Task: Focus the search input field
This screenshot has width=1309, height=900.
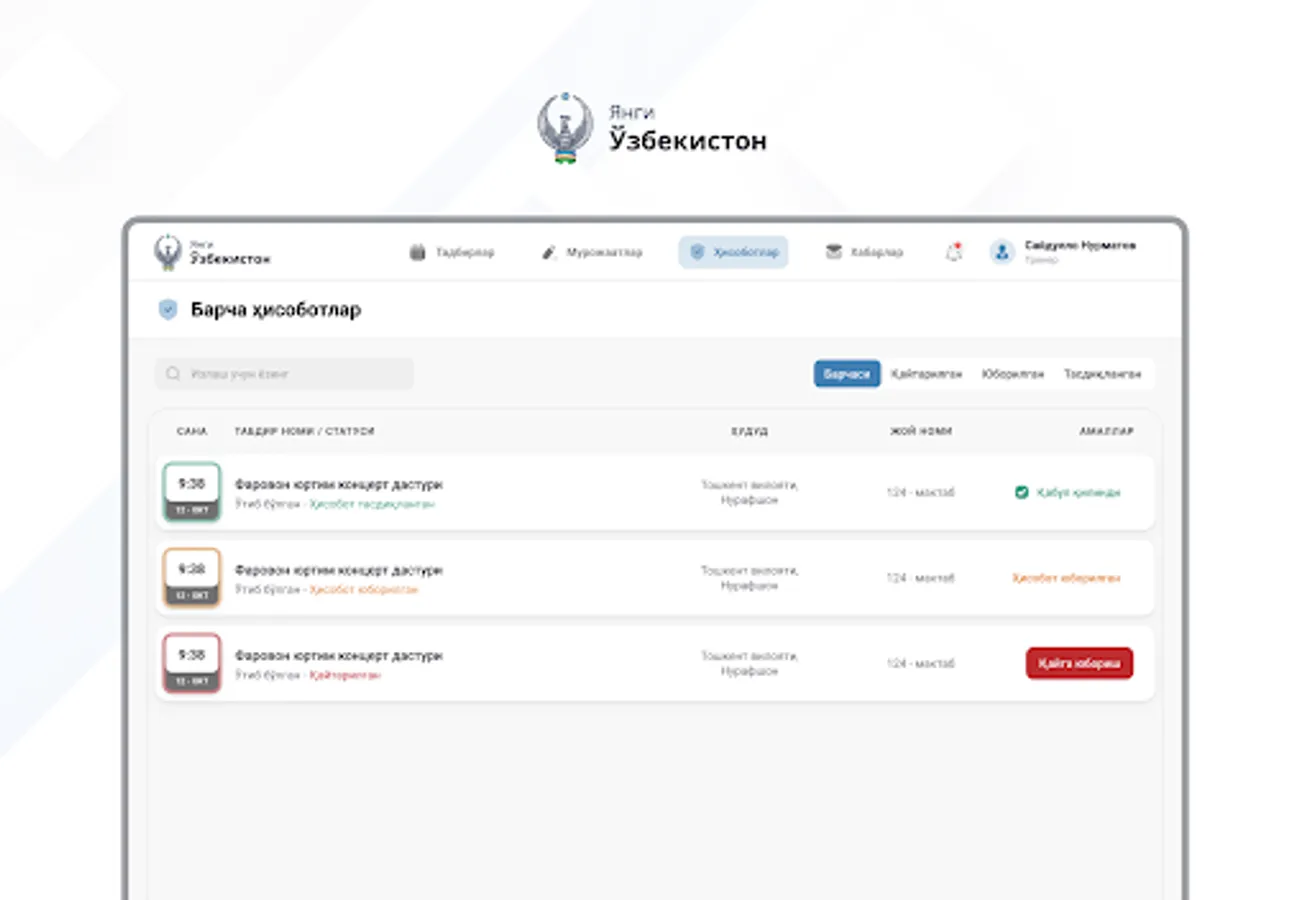Action: tap(284, 374)
